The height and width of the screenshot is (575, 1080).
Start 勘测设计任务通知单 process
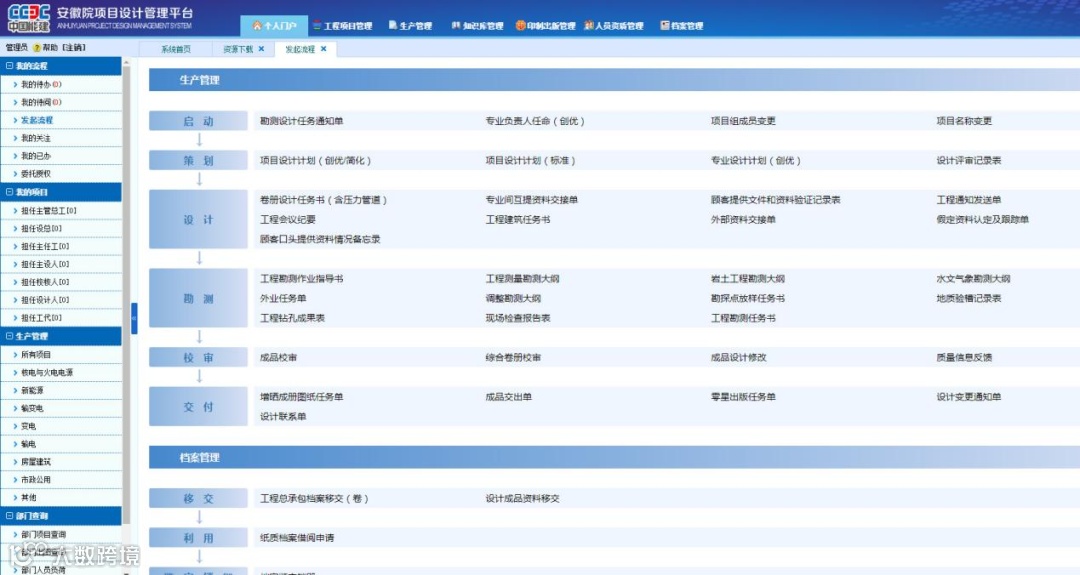301,121
